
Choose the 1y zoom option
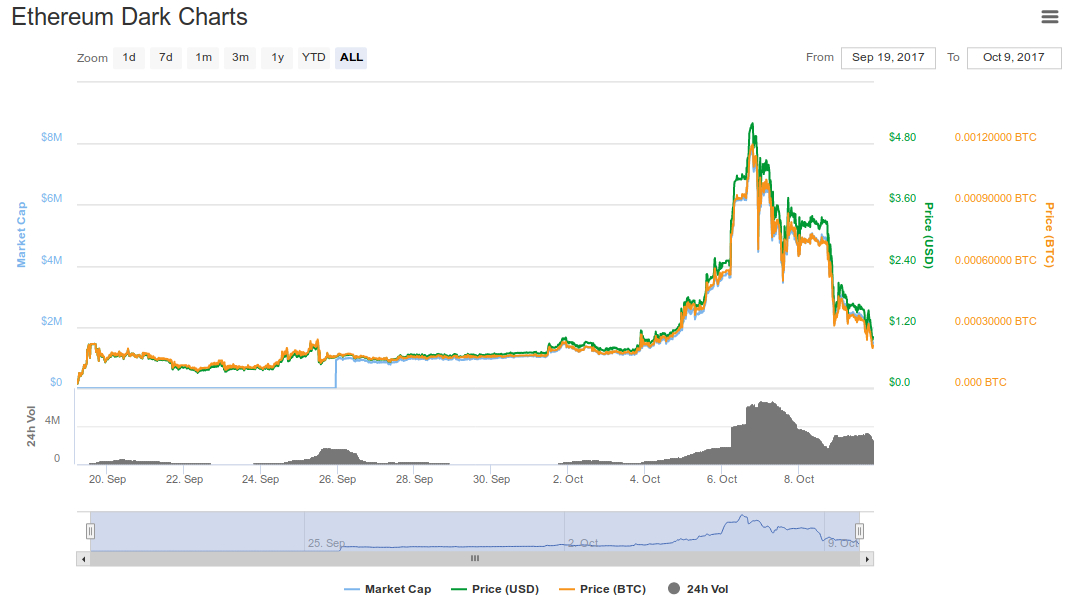click(x=277, y=58)
